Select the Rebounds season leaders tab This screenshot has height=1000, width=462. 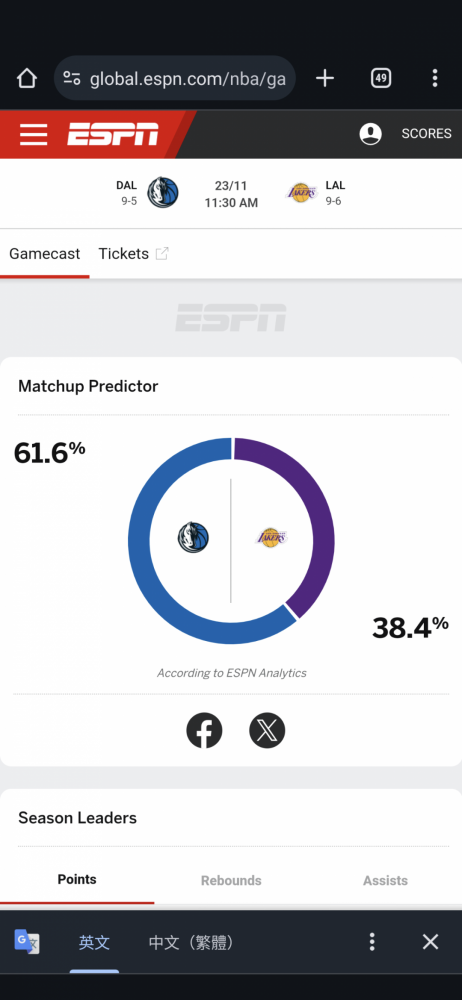[x=231, y=881]
